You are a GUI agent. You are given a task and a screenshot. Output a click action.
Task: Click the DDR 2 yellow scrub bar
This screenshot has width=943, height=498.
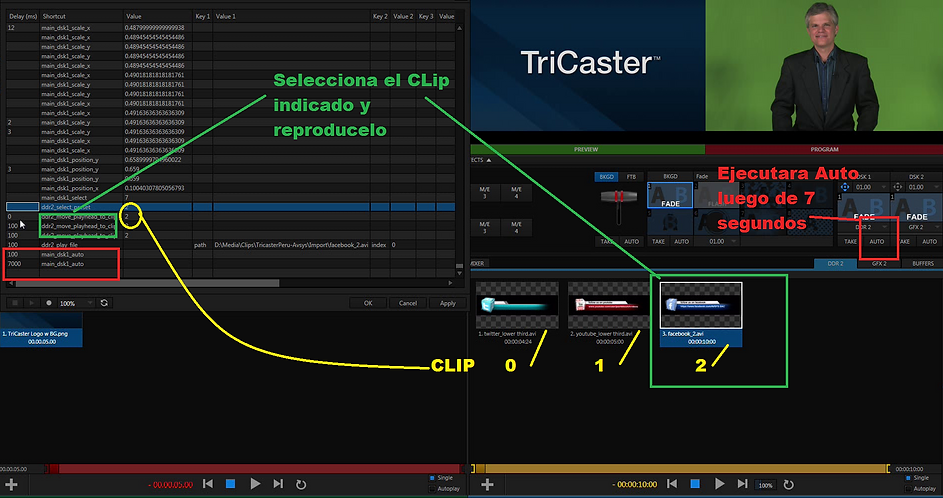tap(683, 468)
